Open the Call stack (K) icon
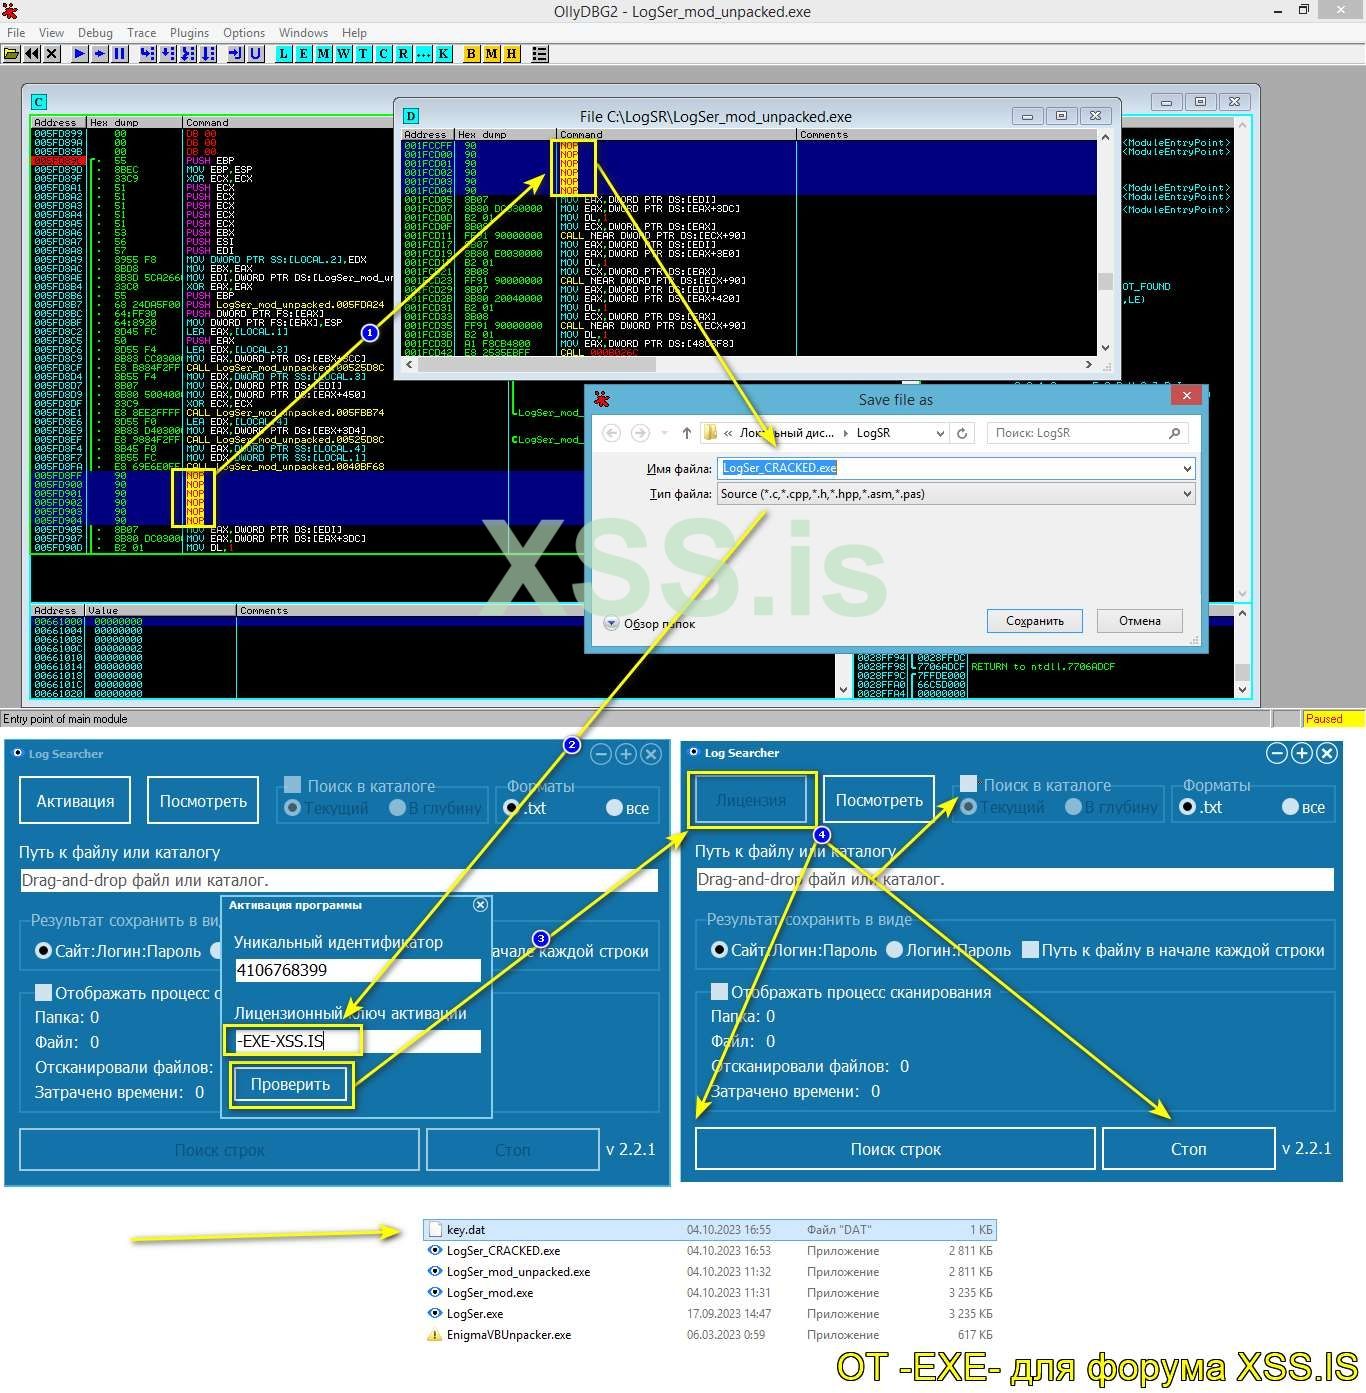The width and height of the screenshot is (1366, 1393). click(444, 54)
